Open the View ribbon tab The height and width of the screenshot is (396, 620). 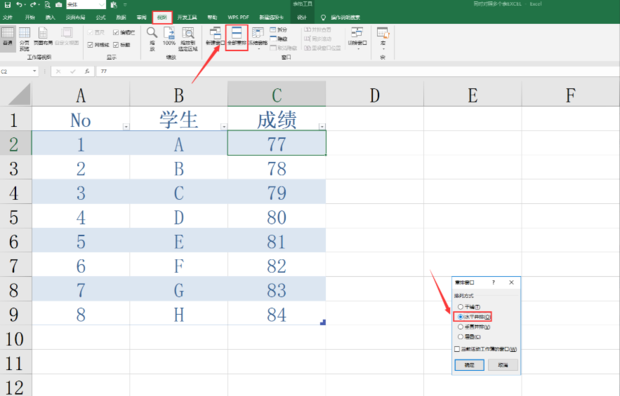point(162,17)
